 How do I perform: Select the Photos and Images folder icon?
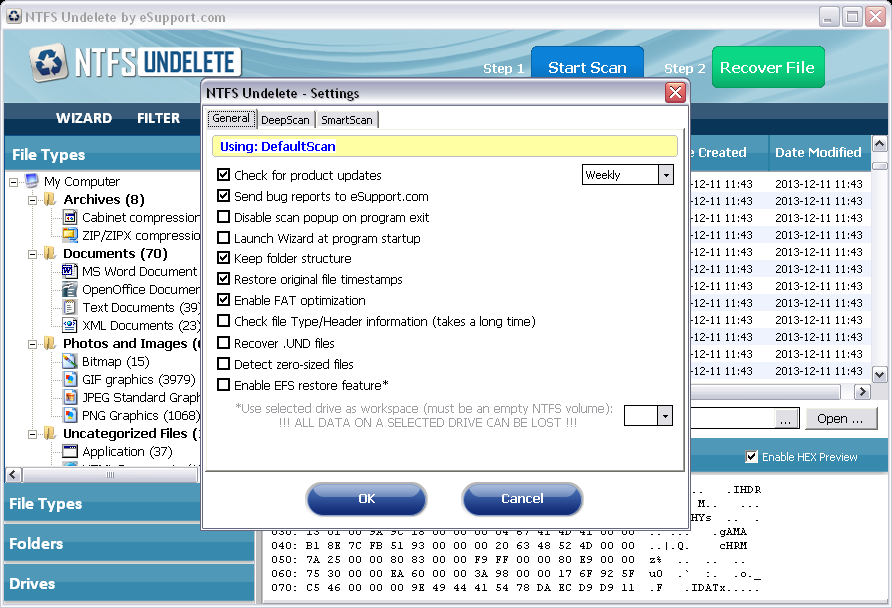point(50,343)
